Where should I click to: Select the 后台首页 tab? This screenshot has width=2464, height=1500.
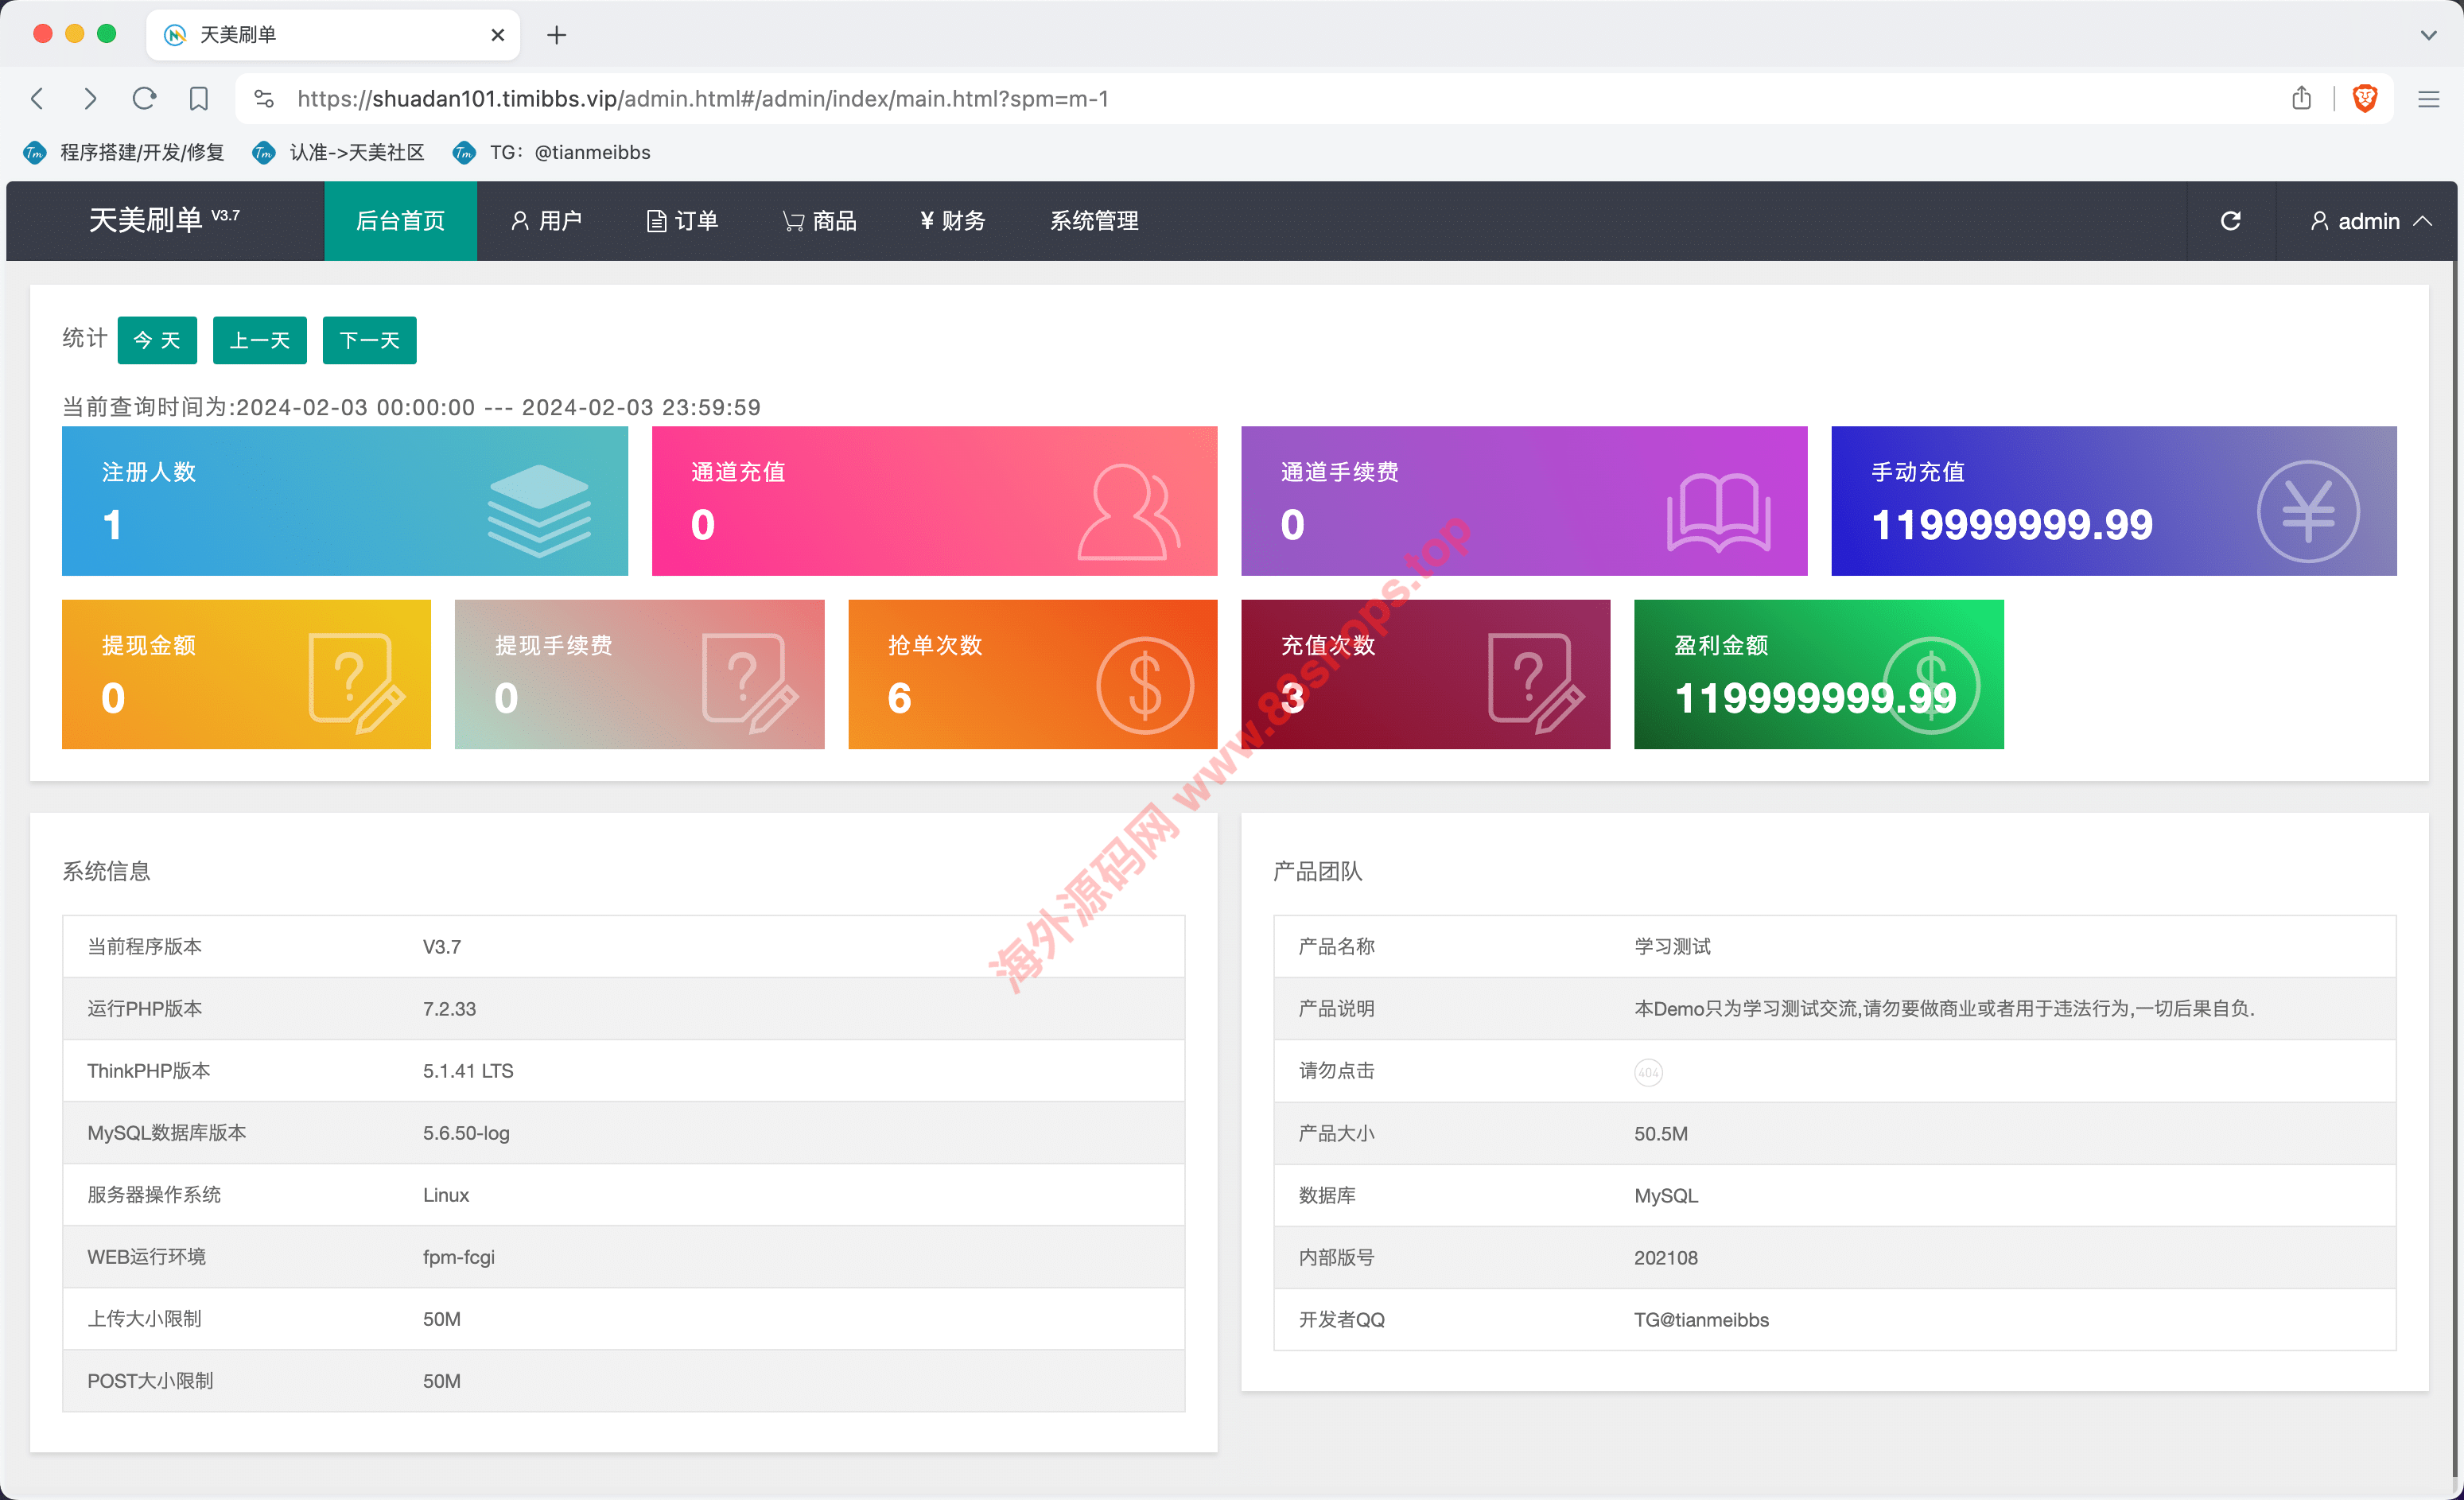400,221
